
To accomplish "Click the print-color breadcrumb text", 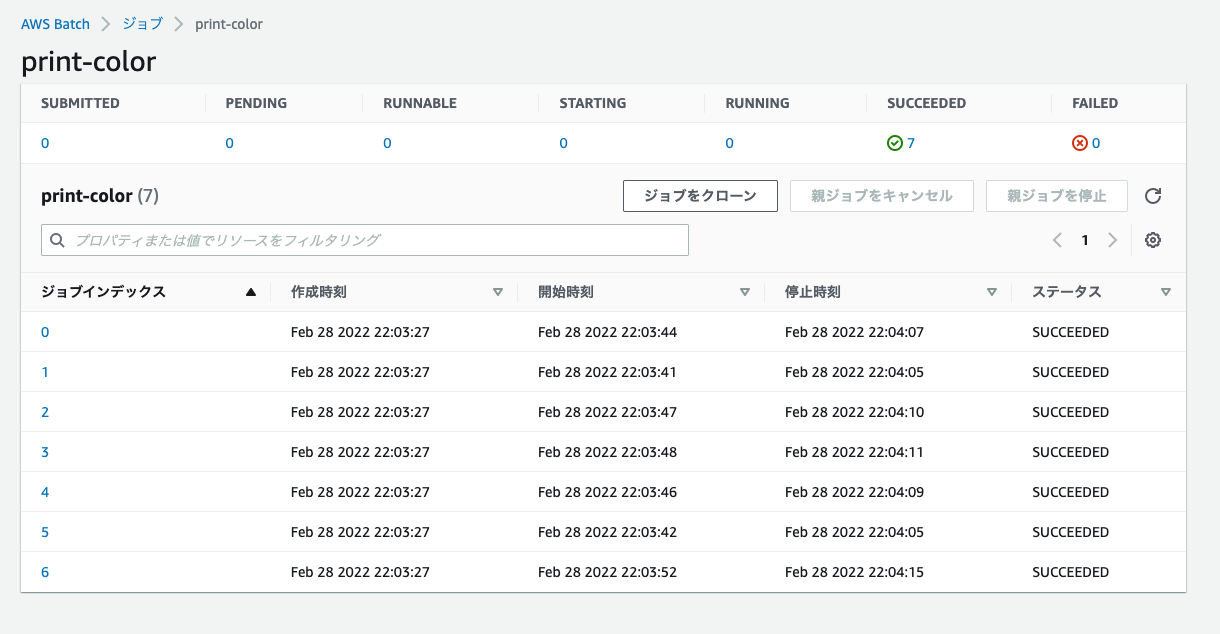I will [229, 24].
